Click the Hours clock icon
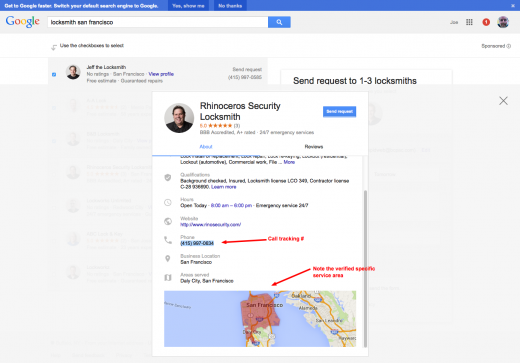 click(x=168, y=202)
